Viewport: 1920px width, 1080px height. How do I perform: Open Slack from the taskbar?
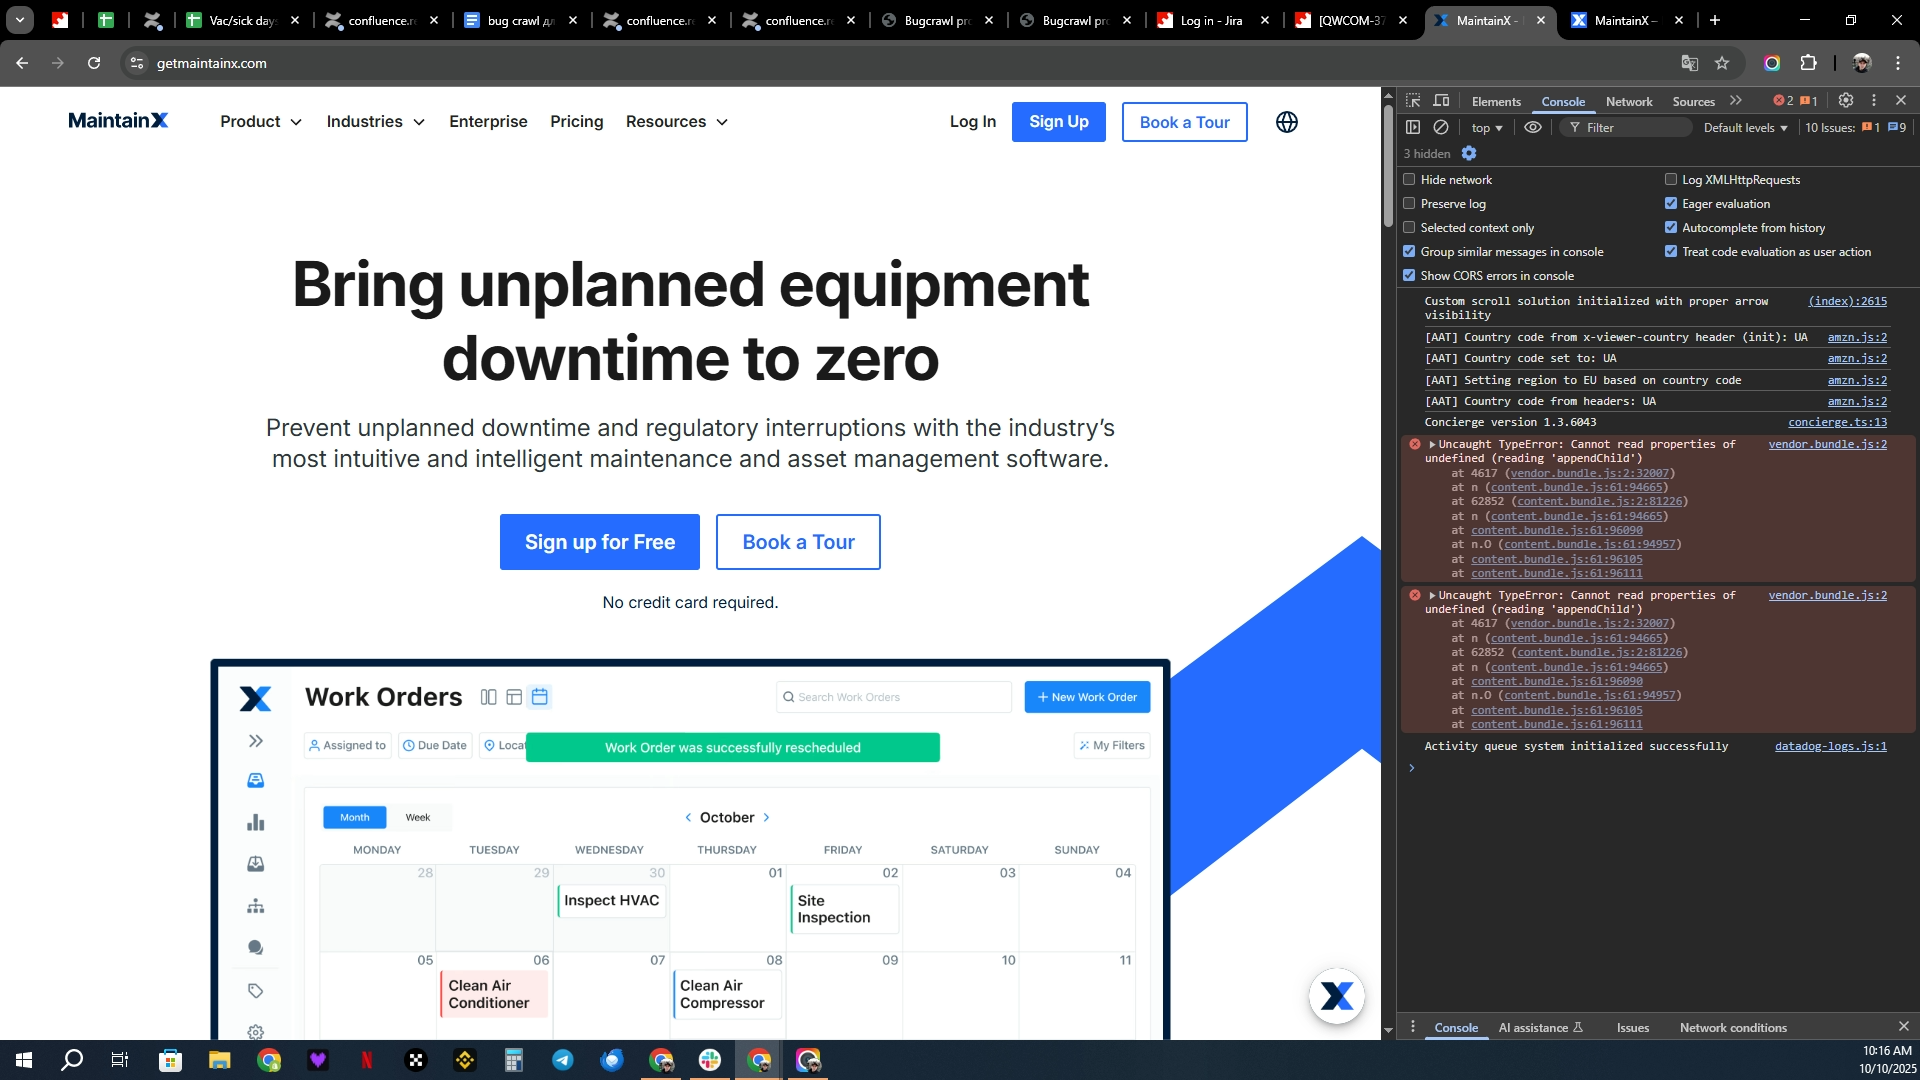coord(710,1060)
